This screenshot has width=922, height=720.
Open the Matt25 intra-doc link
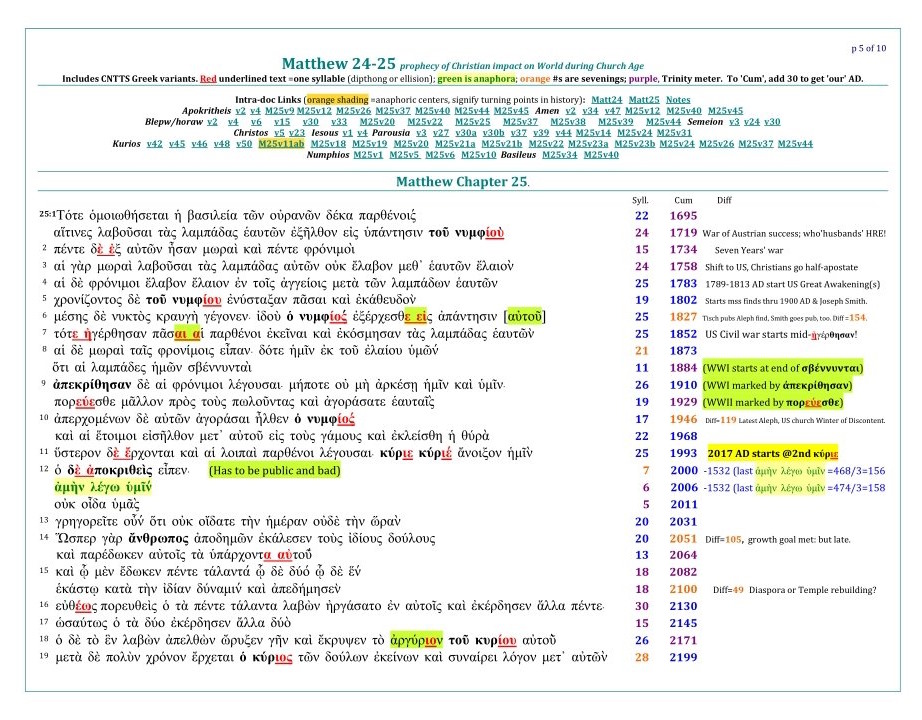644,100
